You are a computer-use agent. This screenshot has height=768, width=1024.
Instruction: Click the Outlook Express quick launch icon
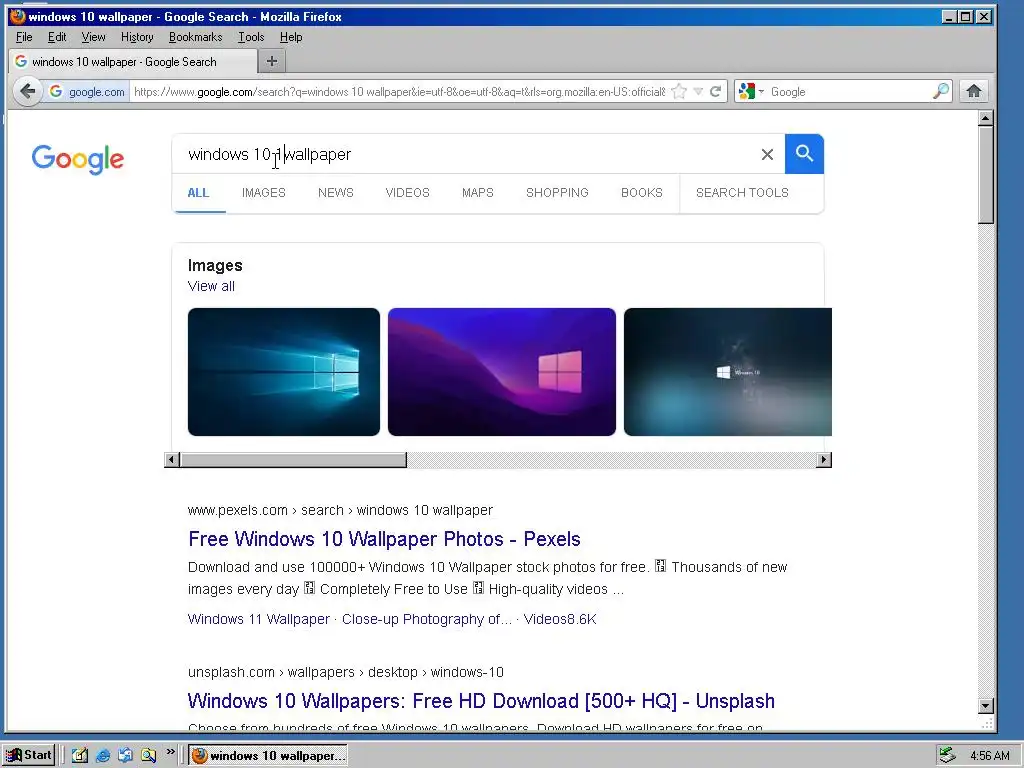pos(125,755)
